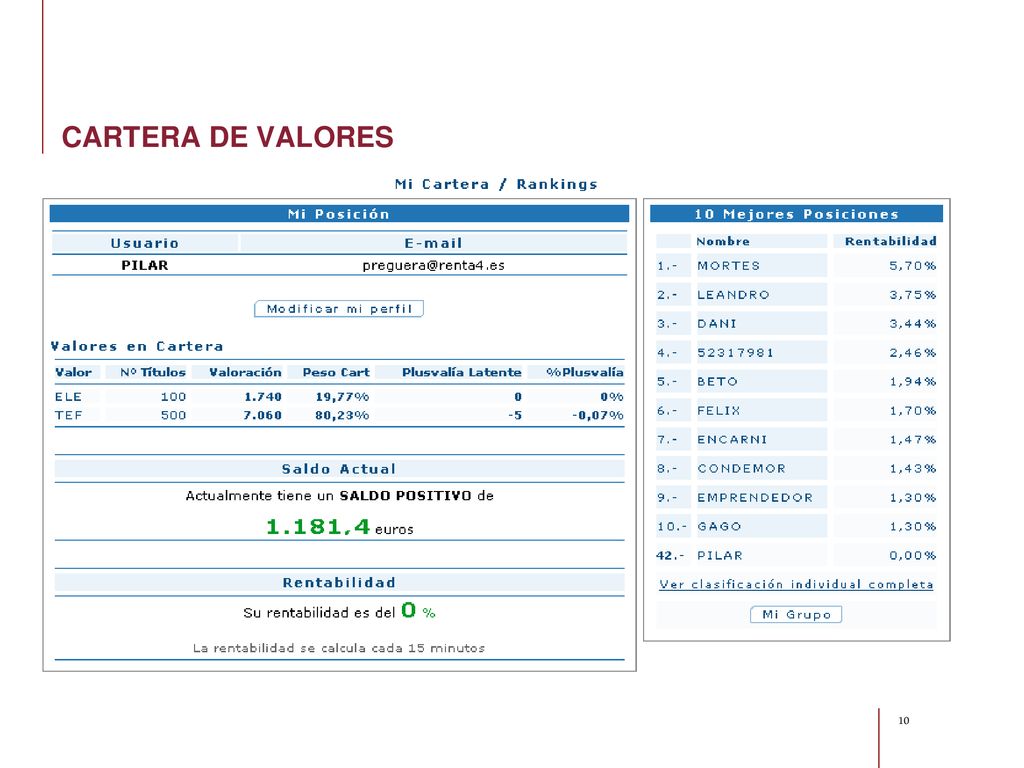This screenshot has width=1024, height=768.
Task: Click the Nº Títulos column header
Action: (x=153, y=372)
